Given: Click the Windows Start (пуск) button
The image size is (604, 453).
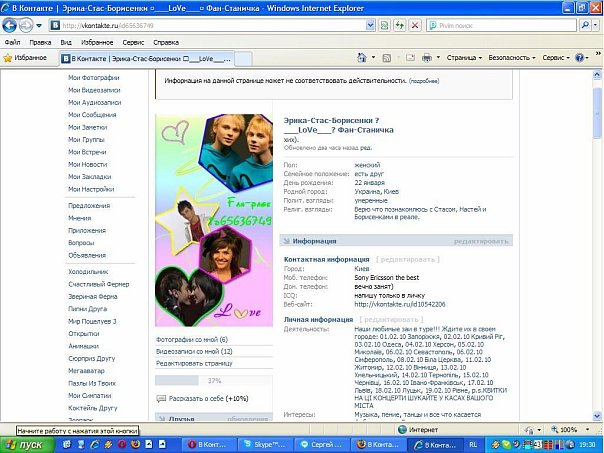Looking at the screenshot, I should 27,443.
